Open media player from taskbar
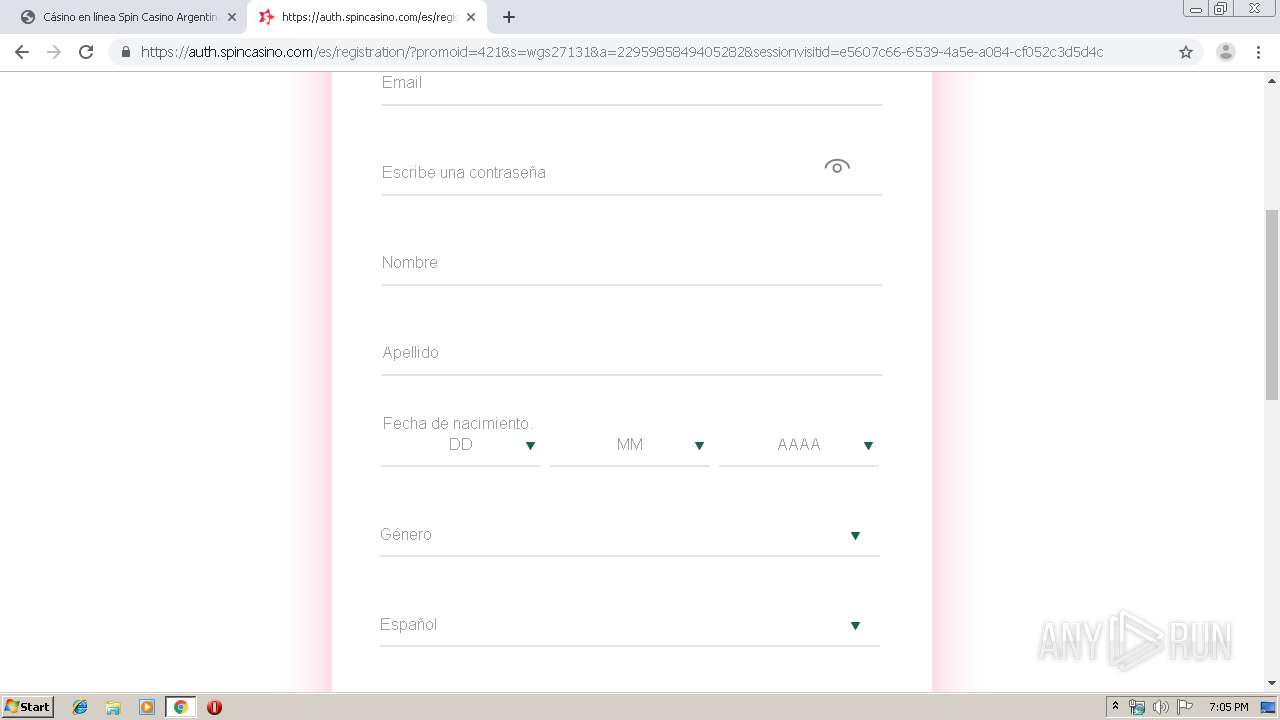This screenshot has width=1280, height=720. pyautogui.click(x=147, y=707)
